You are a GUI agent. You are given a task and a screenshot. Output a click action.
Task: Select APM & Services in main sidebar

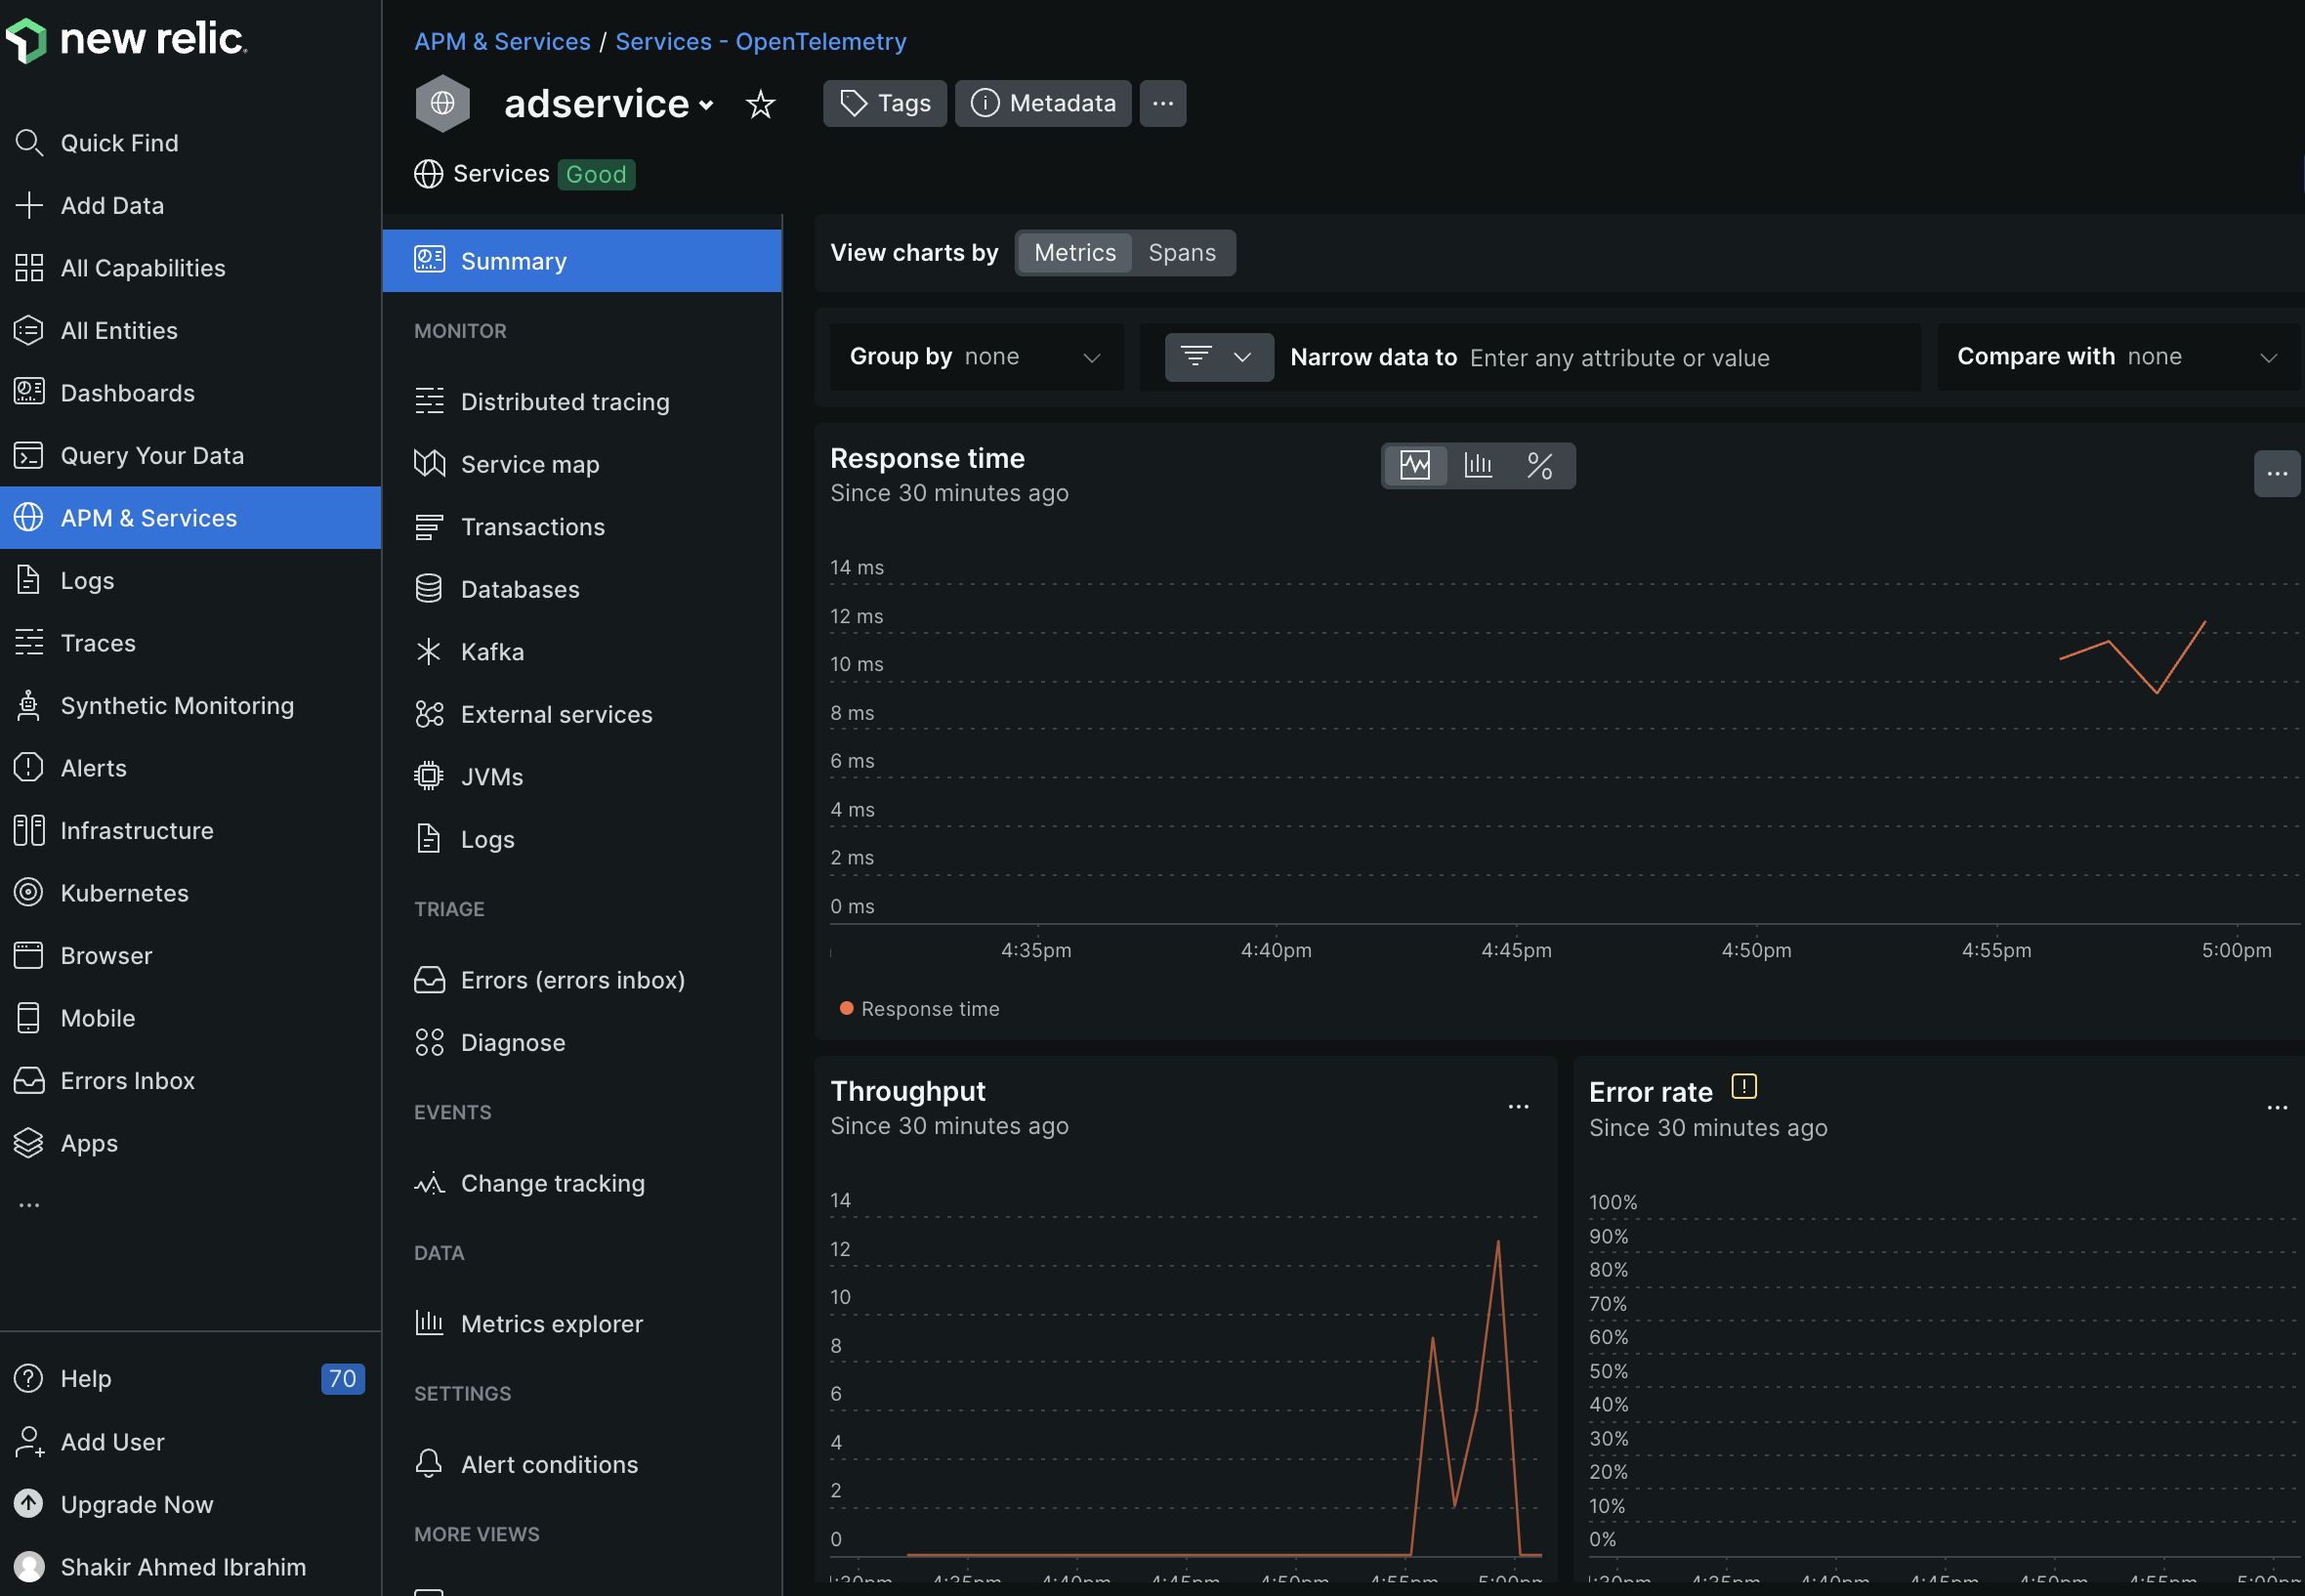point(190,518)
